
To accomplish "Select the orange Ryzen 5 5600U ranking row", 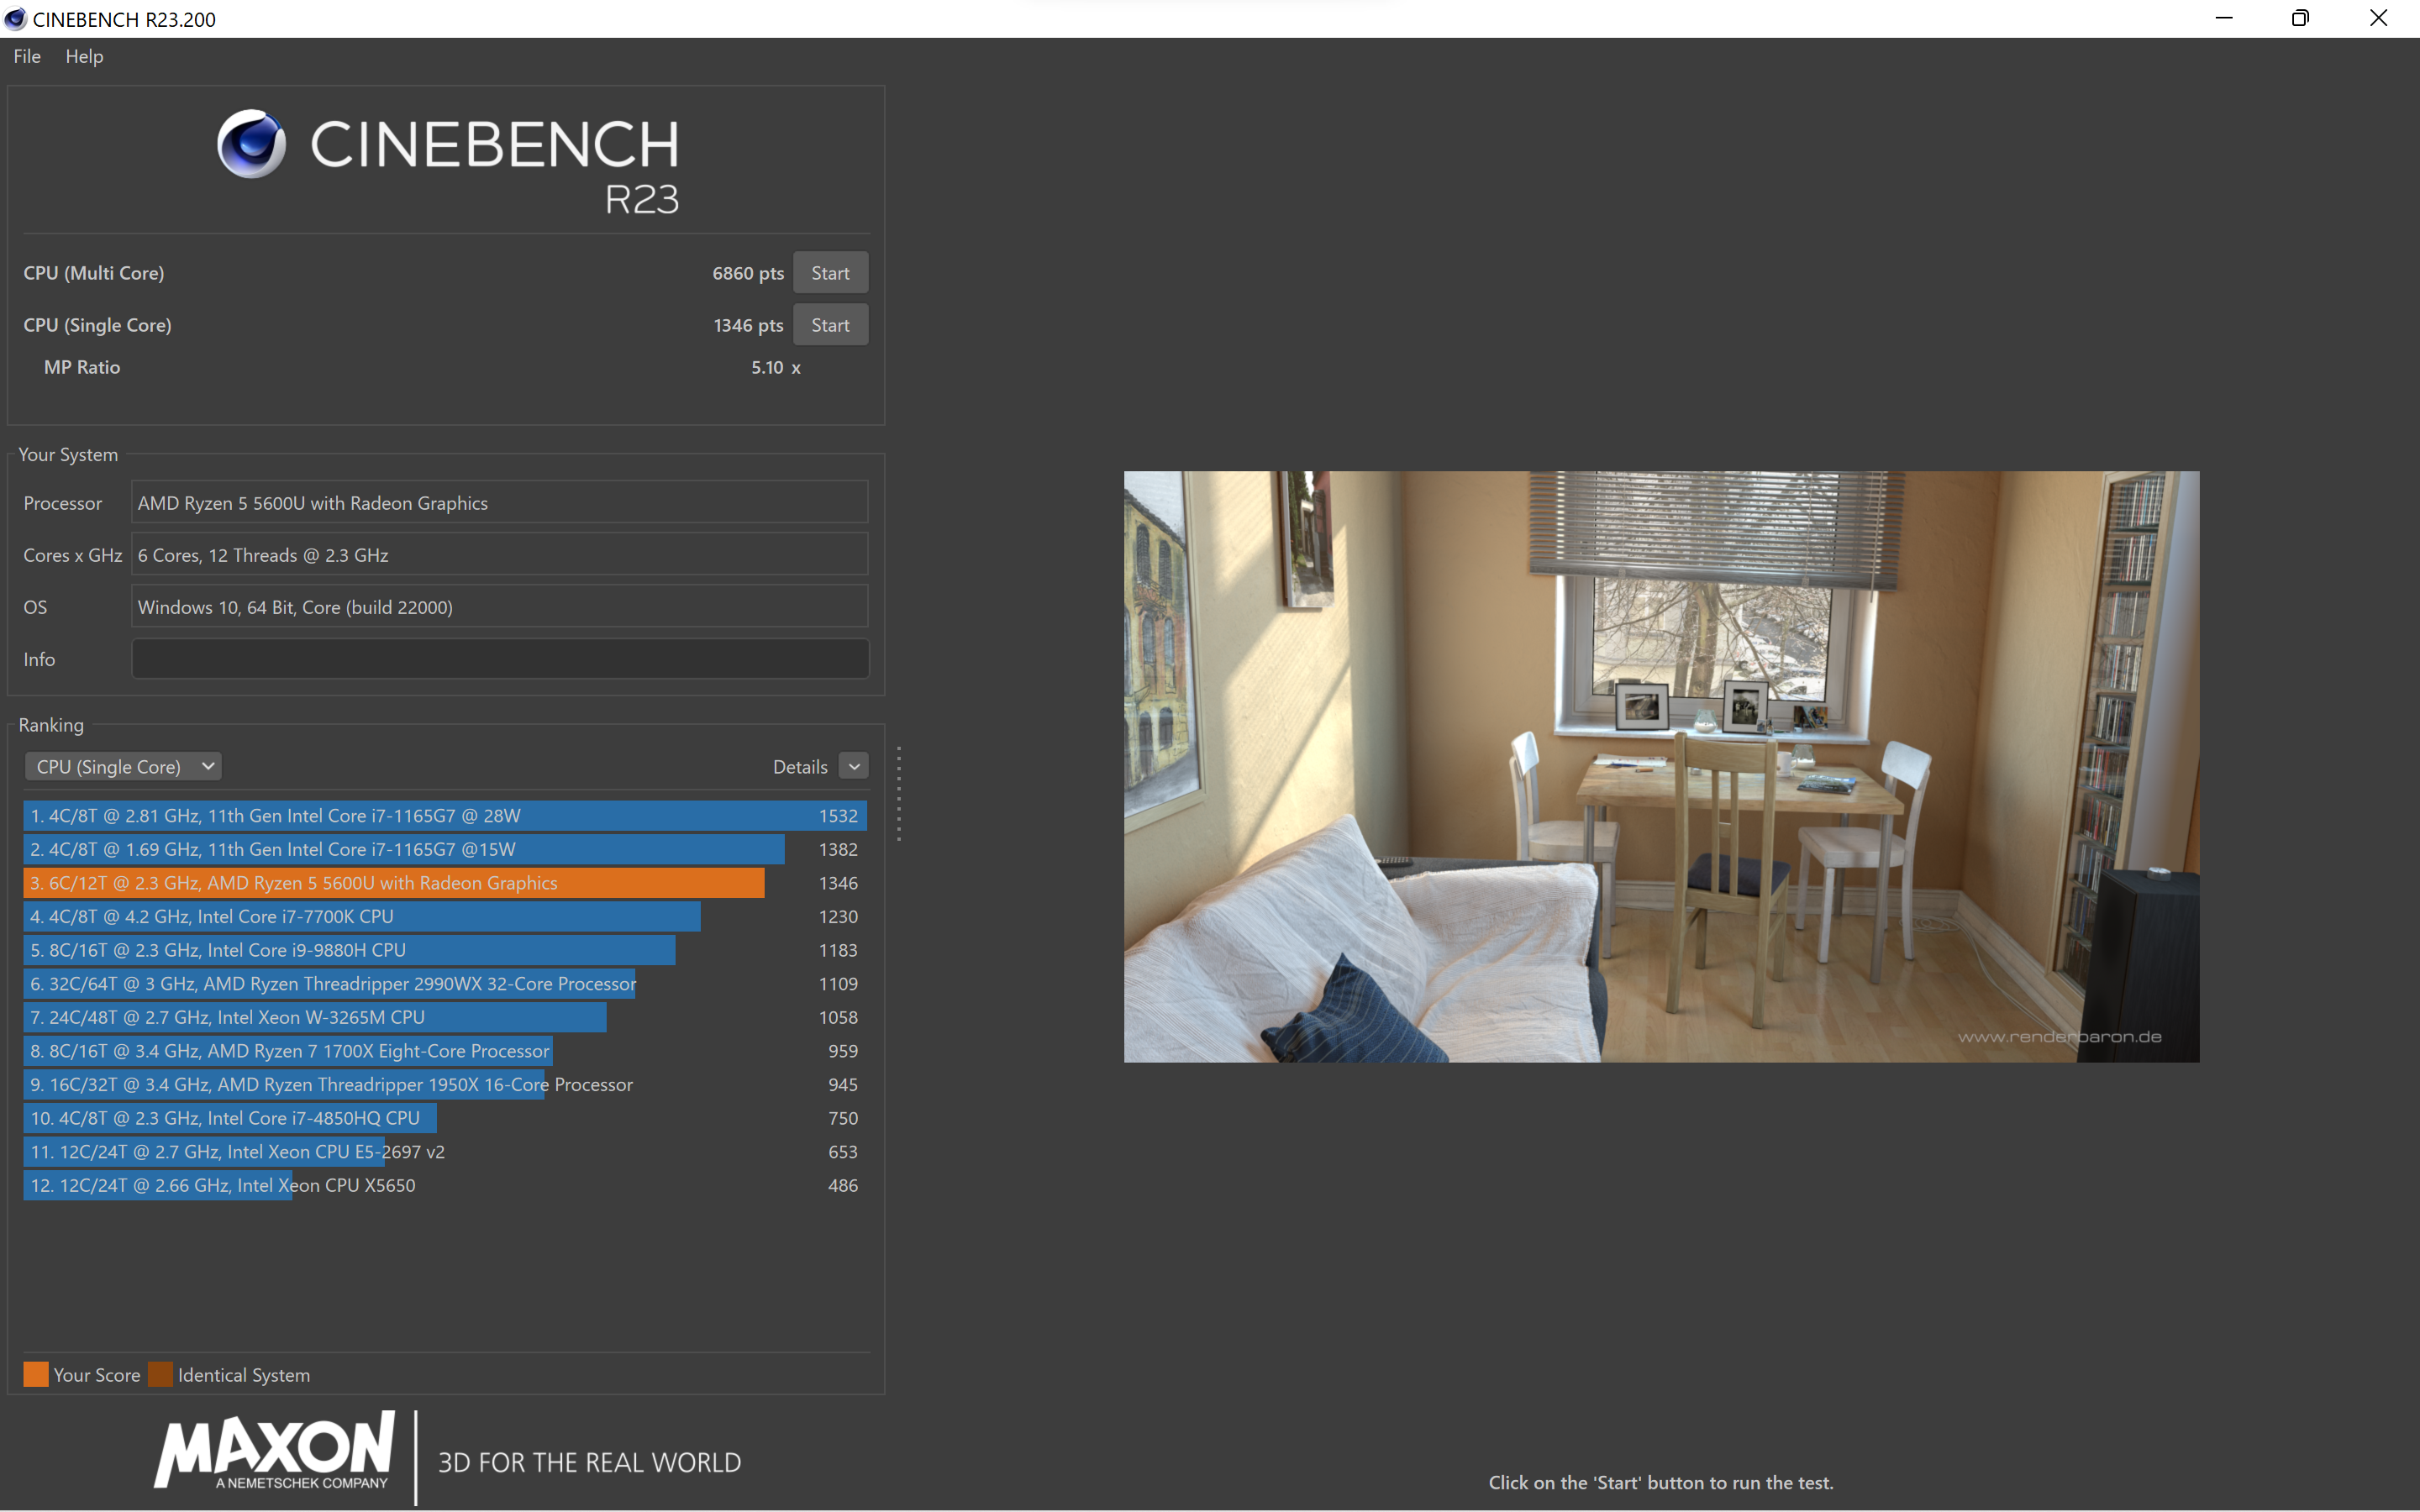I will click(x=445, y=883).
